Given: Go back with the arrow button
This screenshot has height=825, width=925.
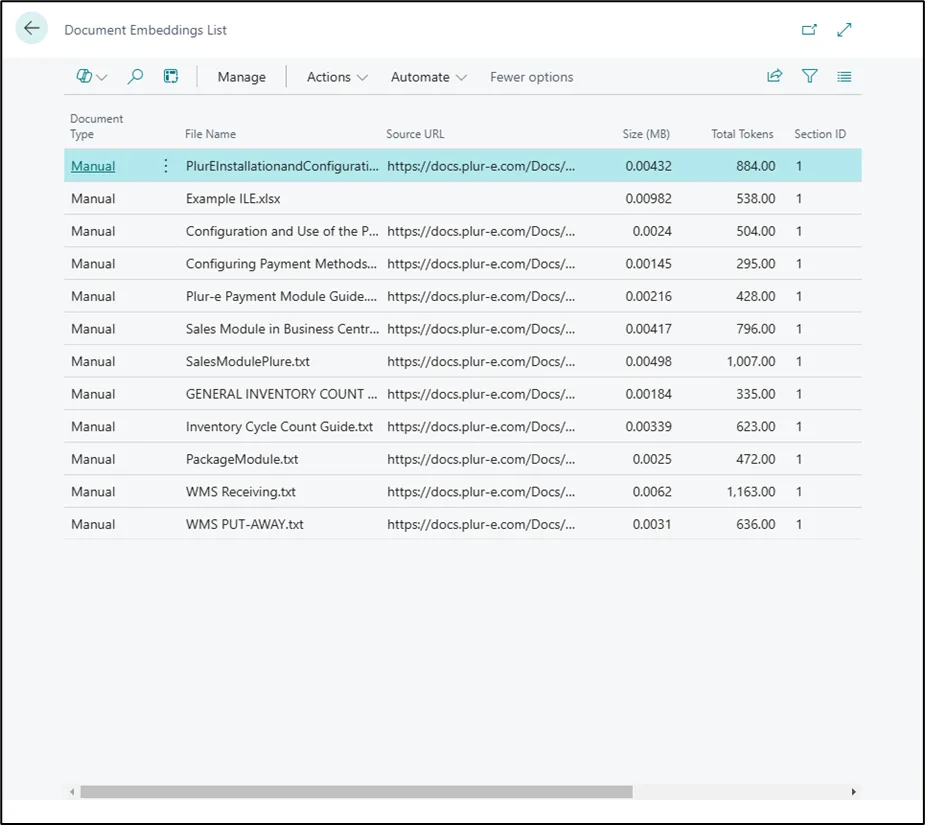Looking at the screenshot, I should pos(31,28).
